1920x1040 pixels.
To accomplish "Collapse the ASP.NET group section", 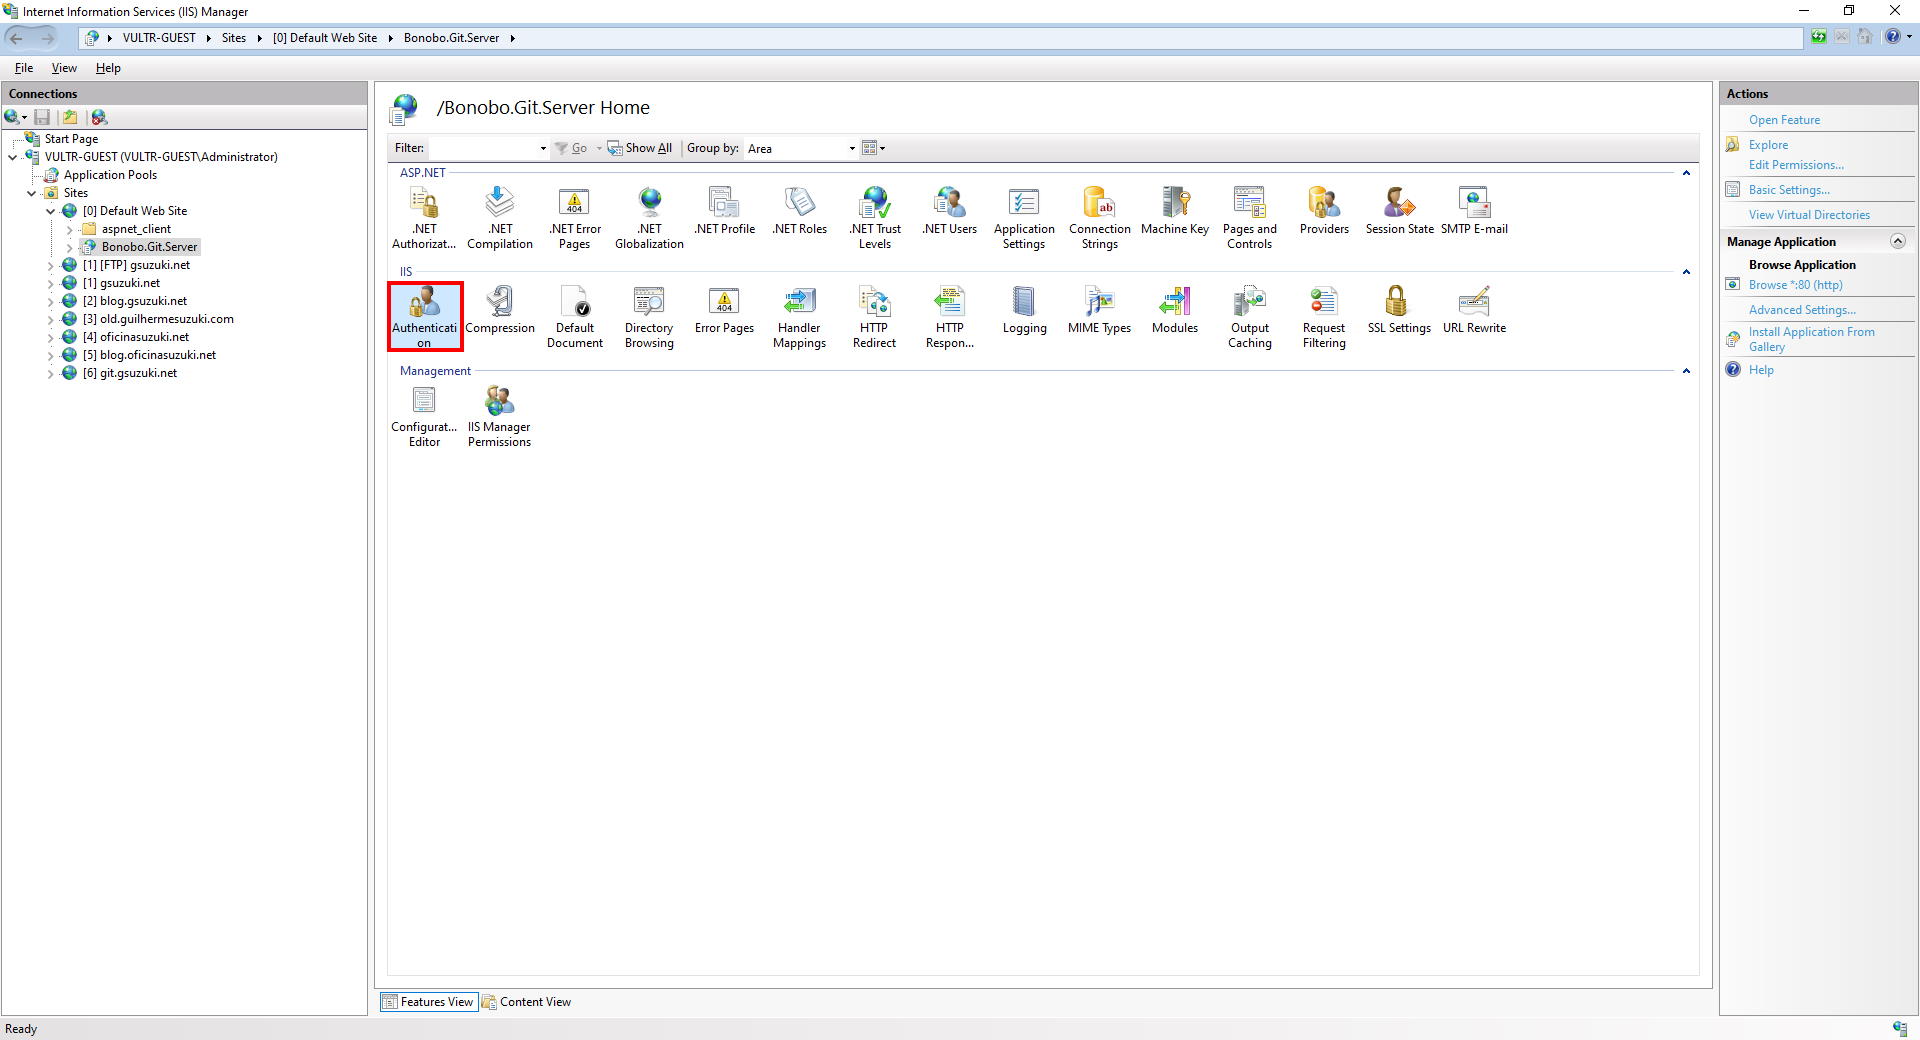I will [x=1686, y=173].
